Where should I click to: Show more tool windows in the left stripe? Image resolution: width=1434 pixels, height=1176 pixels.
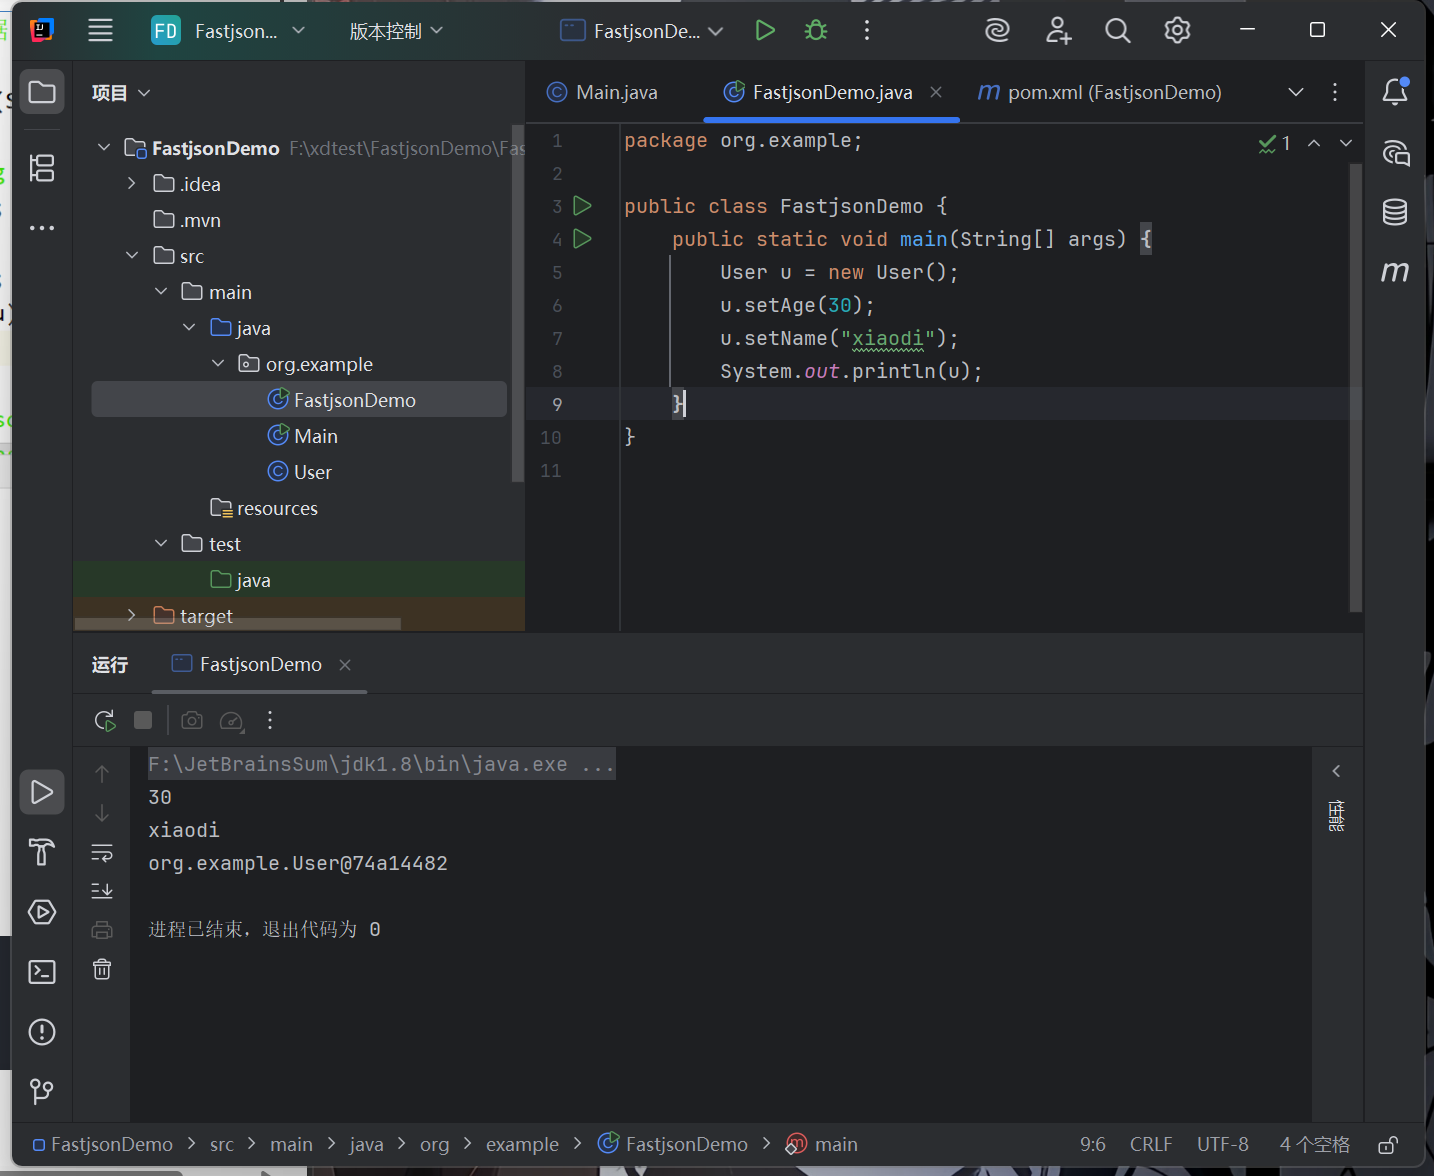coord(42,228)
